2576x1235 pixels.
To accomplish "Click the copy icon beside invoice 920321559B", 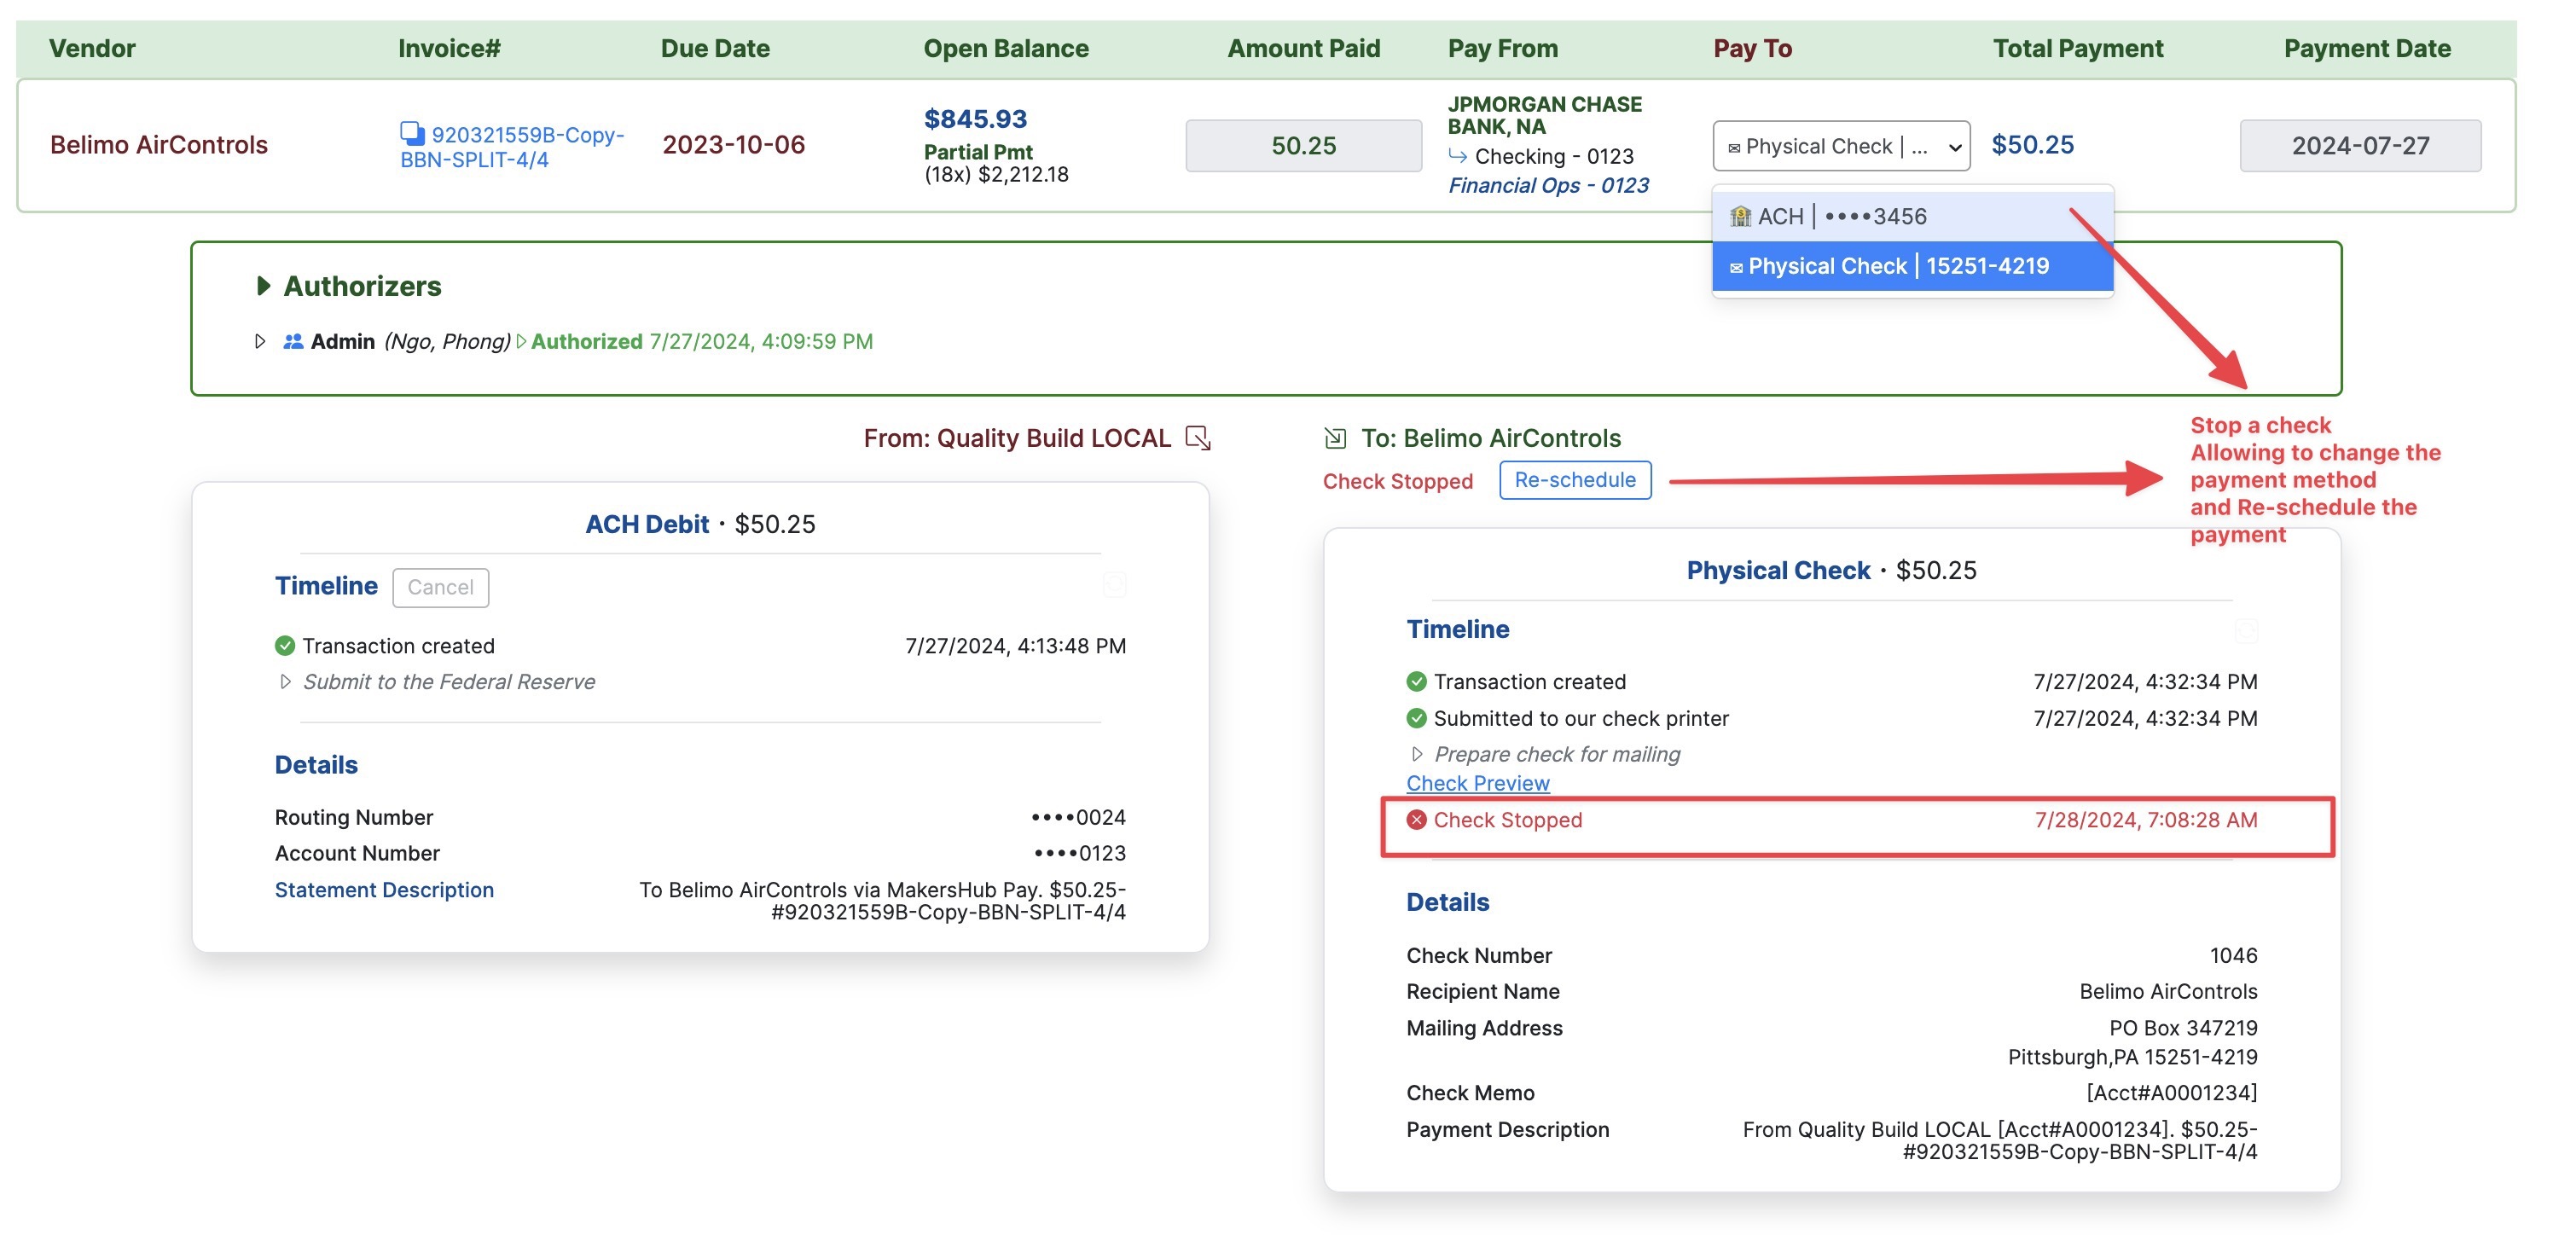I will coord(411,133).
